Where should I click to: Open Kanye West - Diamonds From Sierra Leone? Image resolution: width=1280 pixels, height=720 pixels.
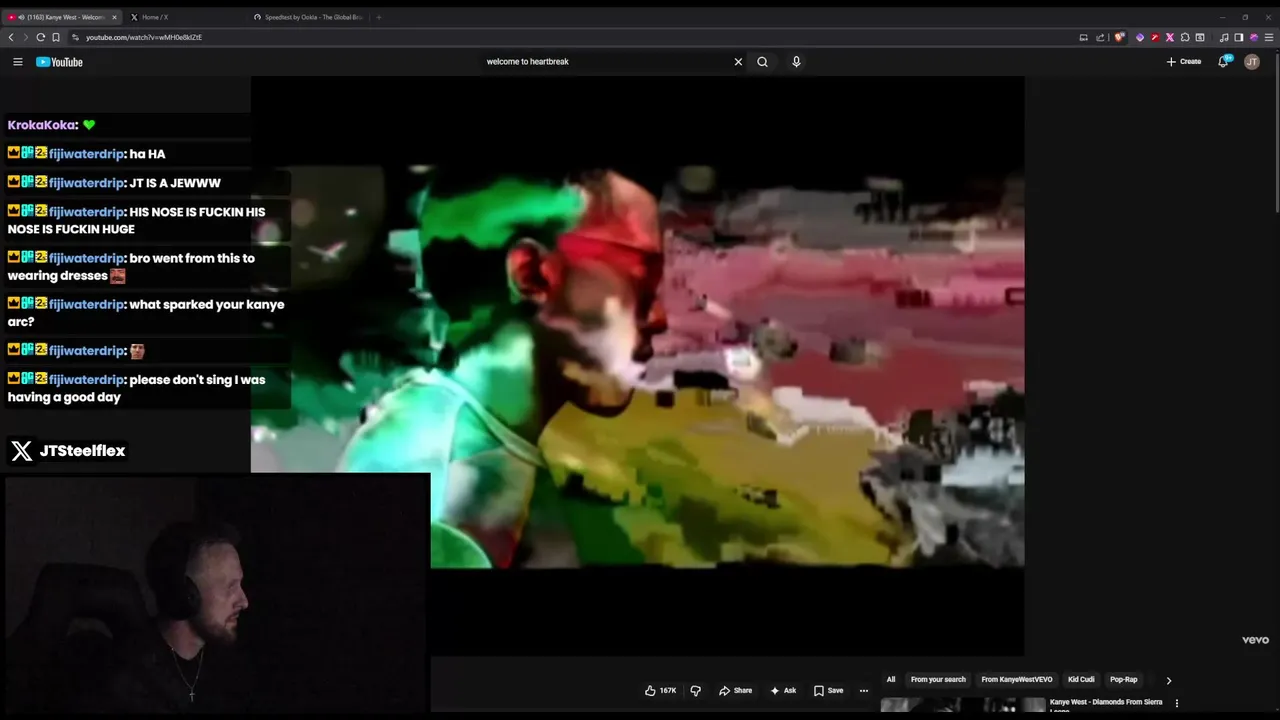pyautogui.click(x=1106, y=705)
